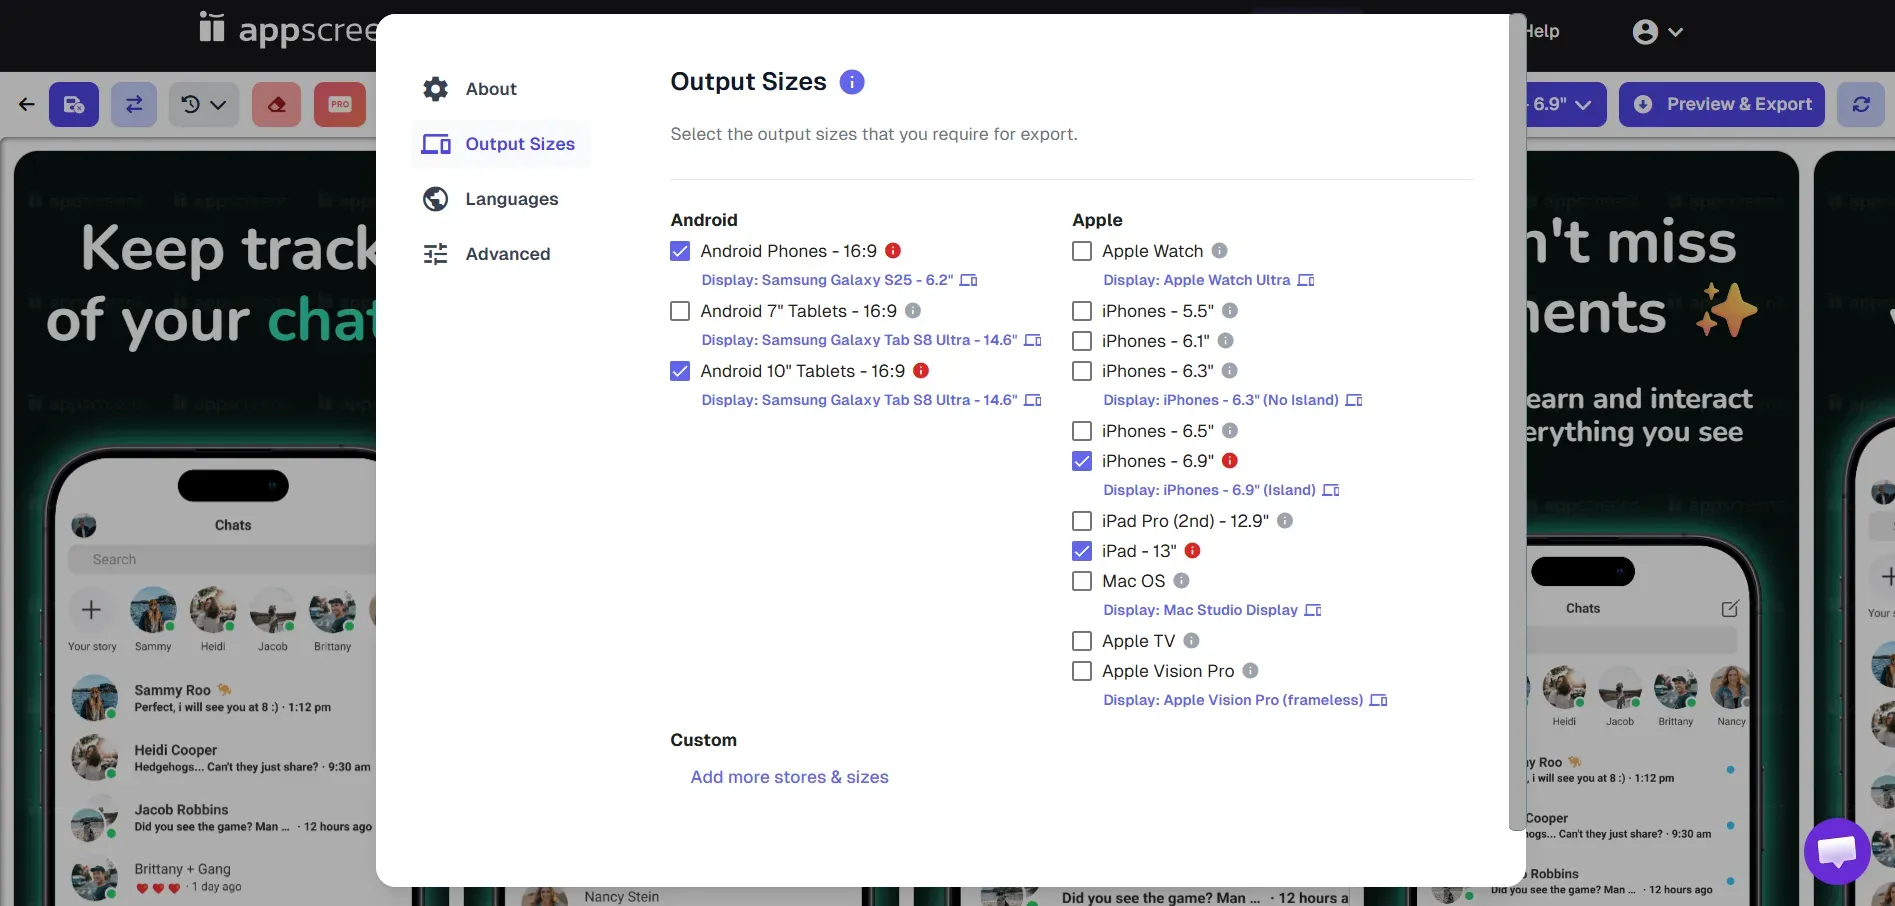Open the chat support bubble
Image resolution: width=1895 pixels, height=906 pixels.
tap(1836, 851)
